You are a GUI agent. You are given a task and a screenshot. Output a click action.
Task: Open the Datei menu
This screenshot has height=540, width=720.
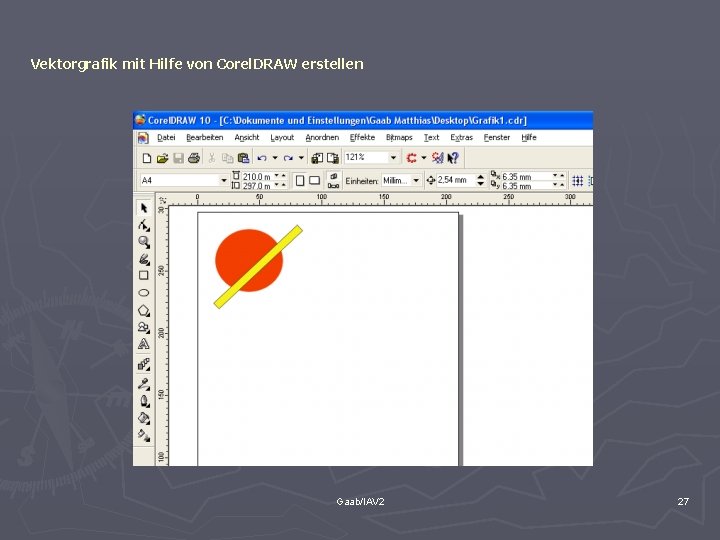click(166, 137)
